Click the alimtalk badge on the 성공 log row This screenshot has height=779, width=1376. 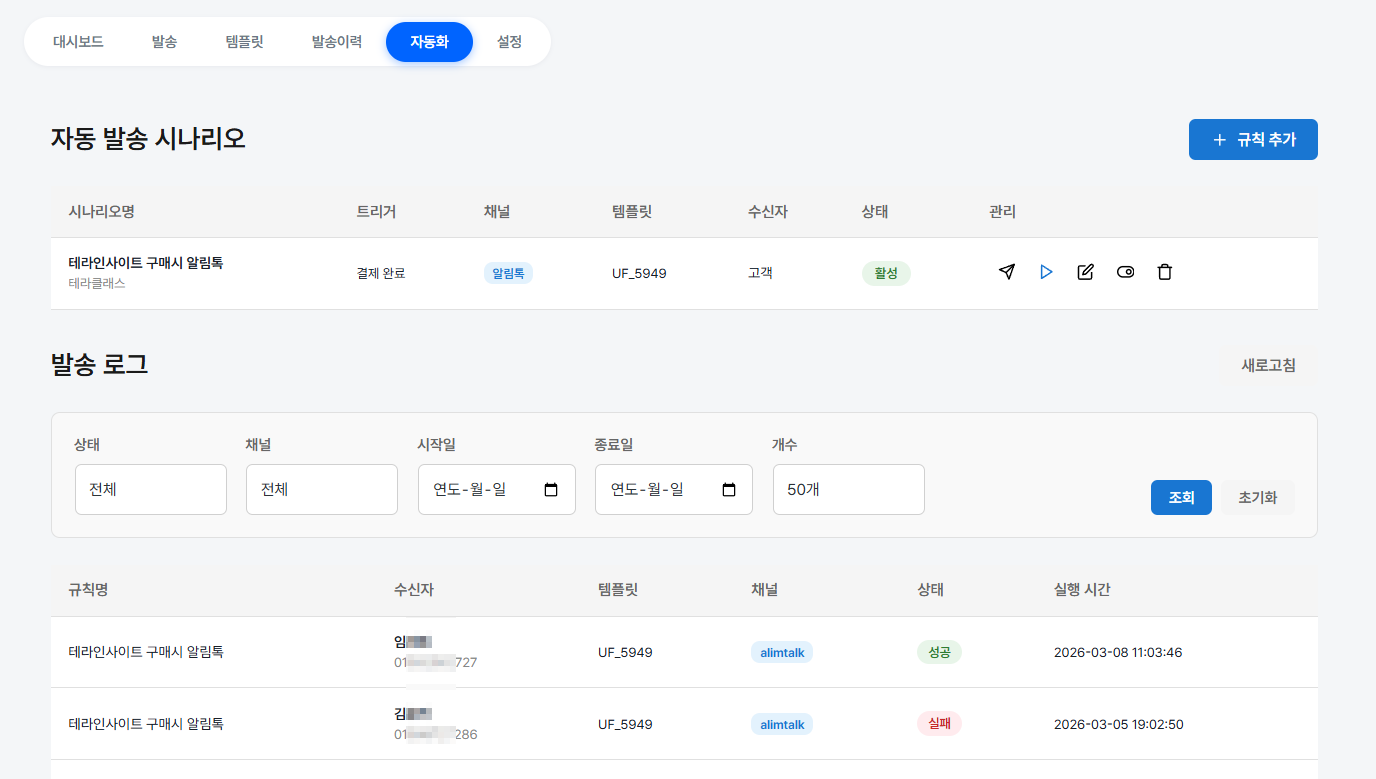pos(781,651)
